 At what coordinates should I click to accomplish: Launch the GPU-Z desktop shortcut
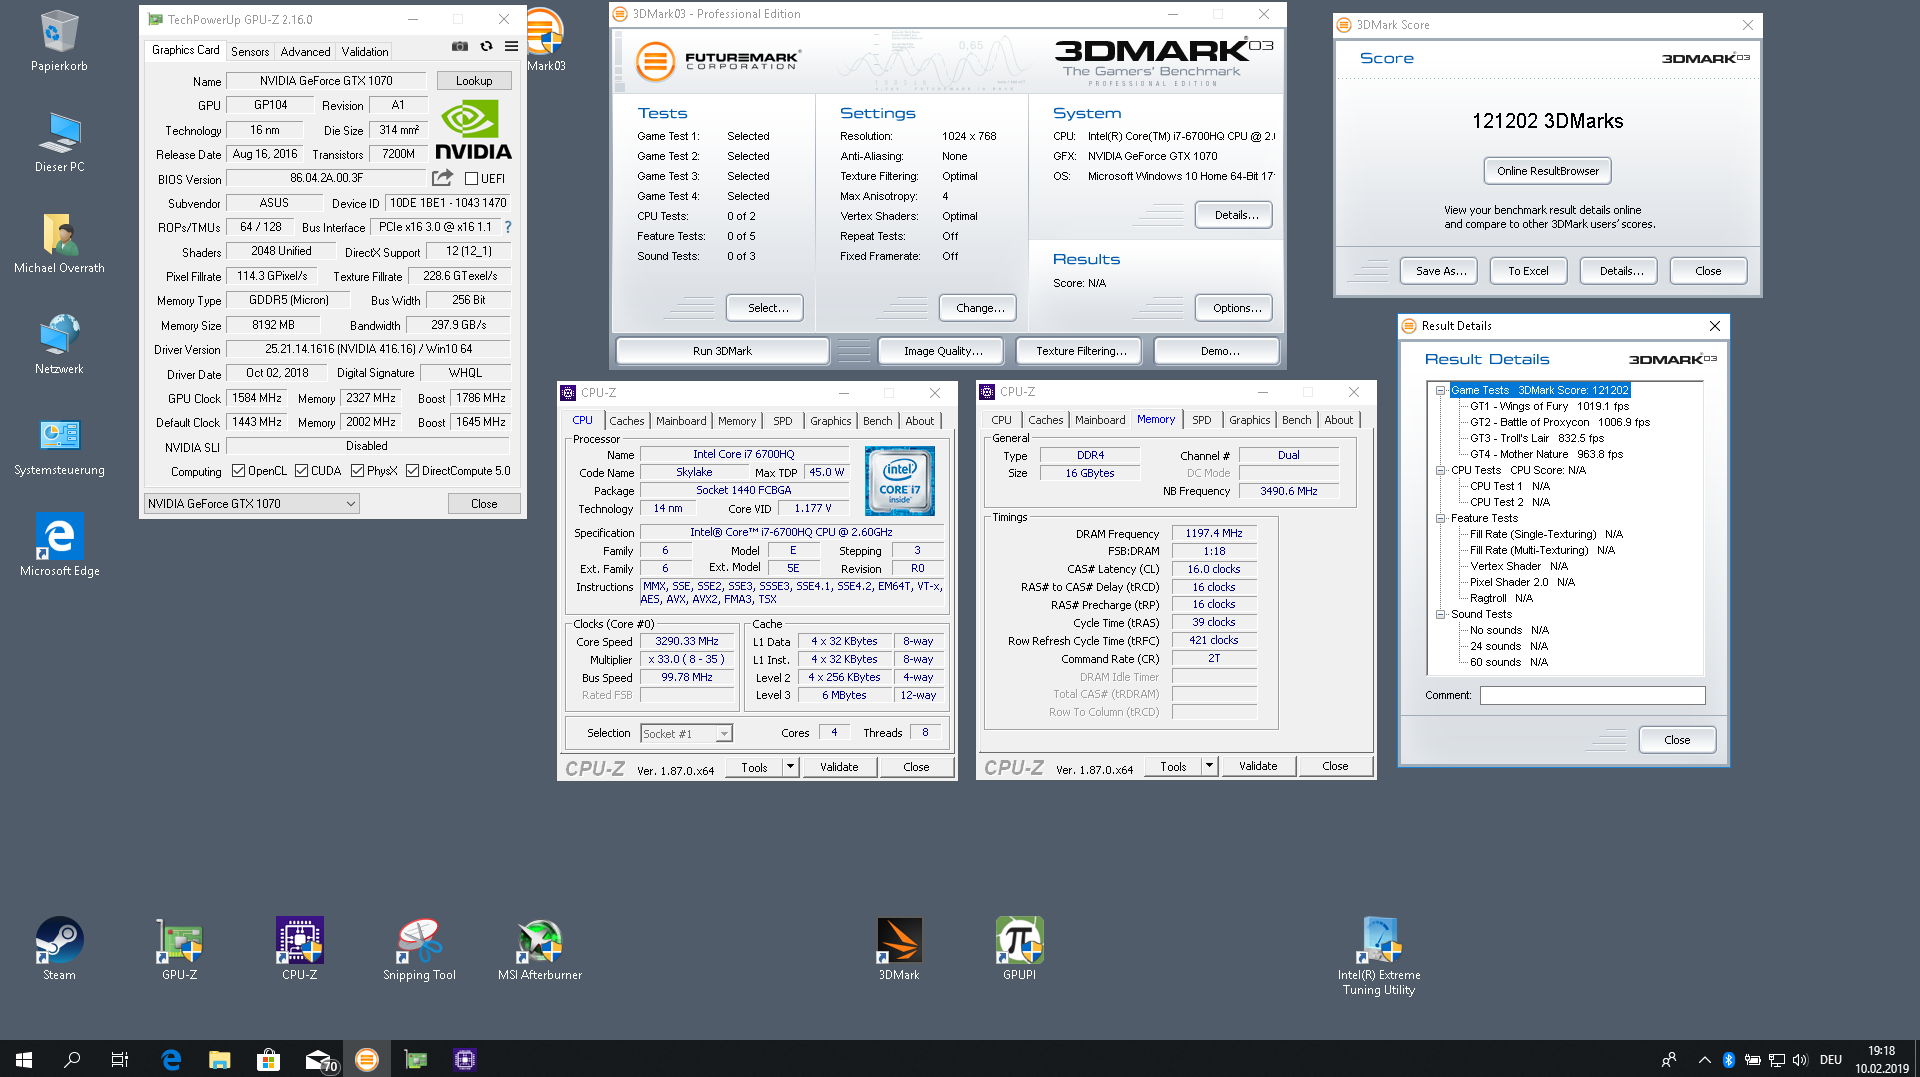(179, 949)
